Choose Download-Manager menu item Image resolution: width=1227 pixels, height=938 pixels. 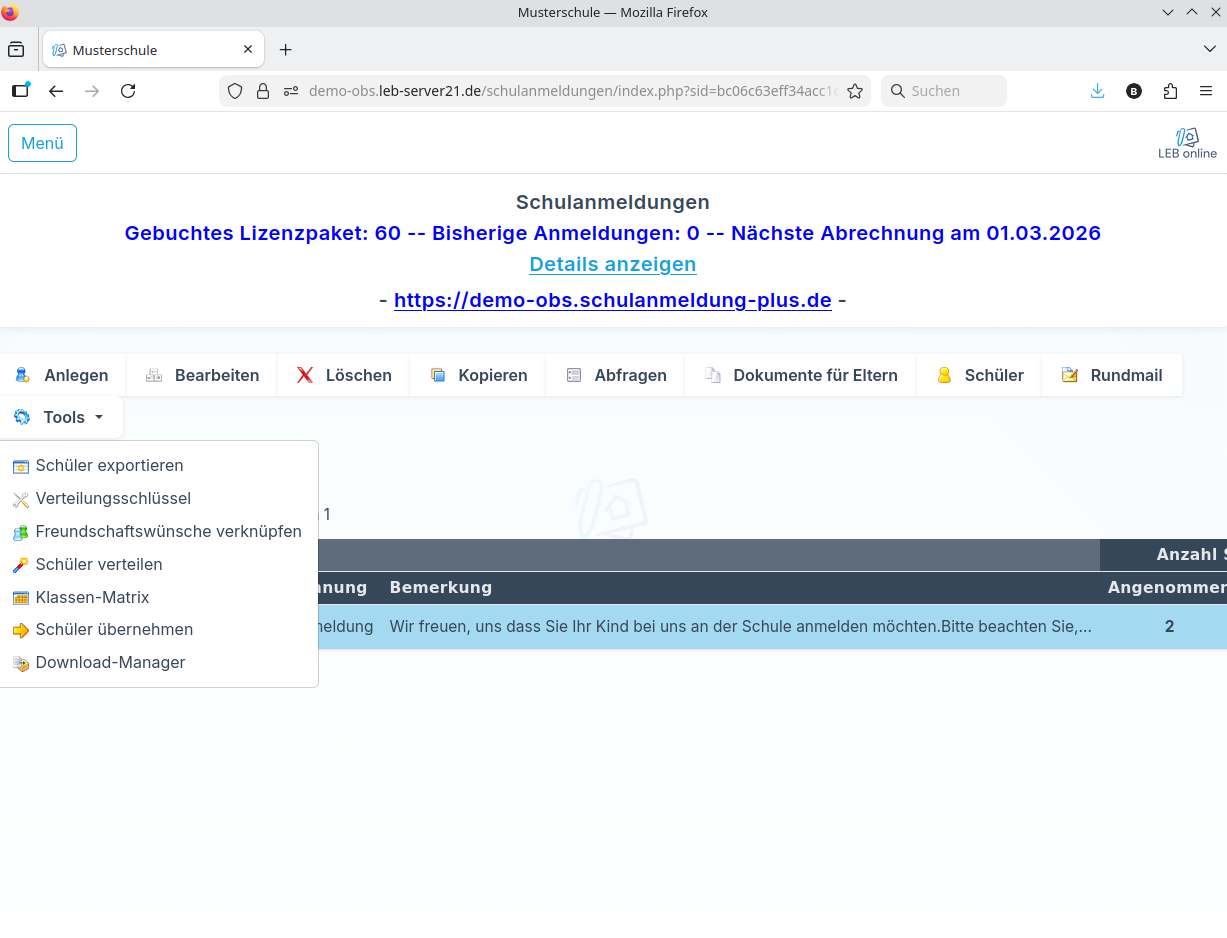tap(110, 663)
